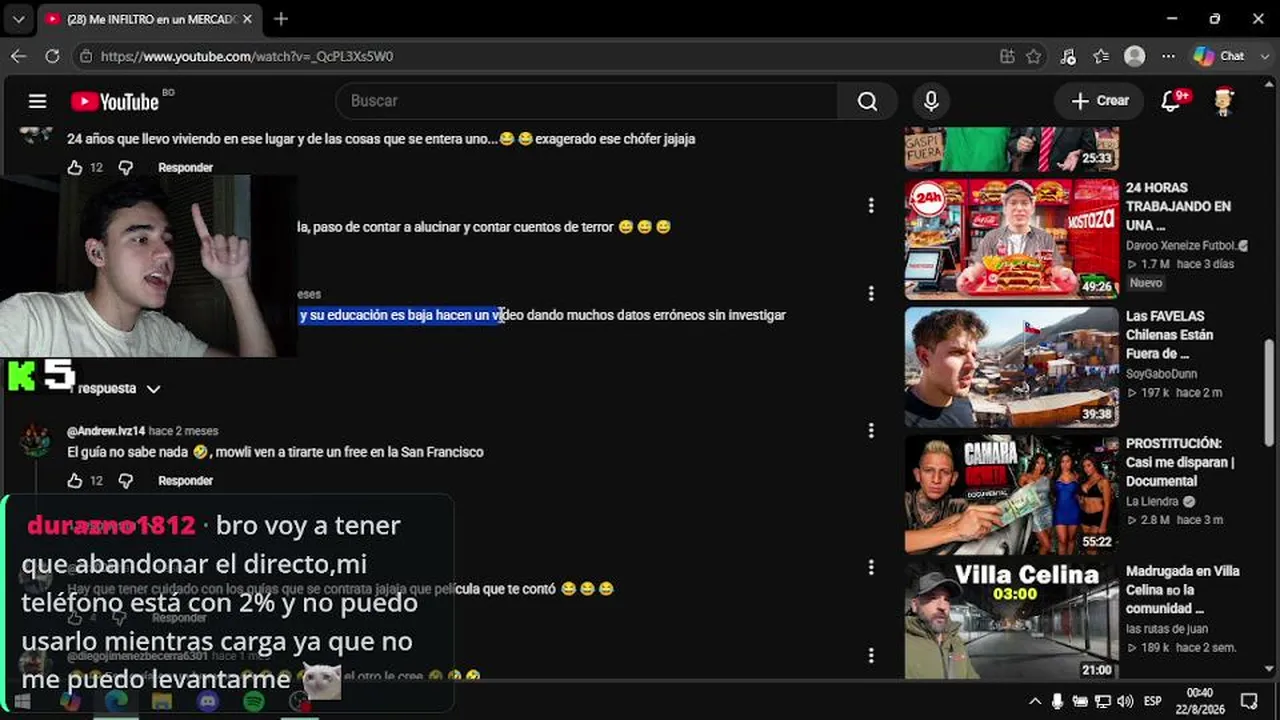Click the browser address bar URL
This screenshot has height=720, width=1280.
click(247, 56)
